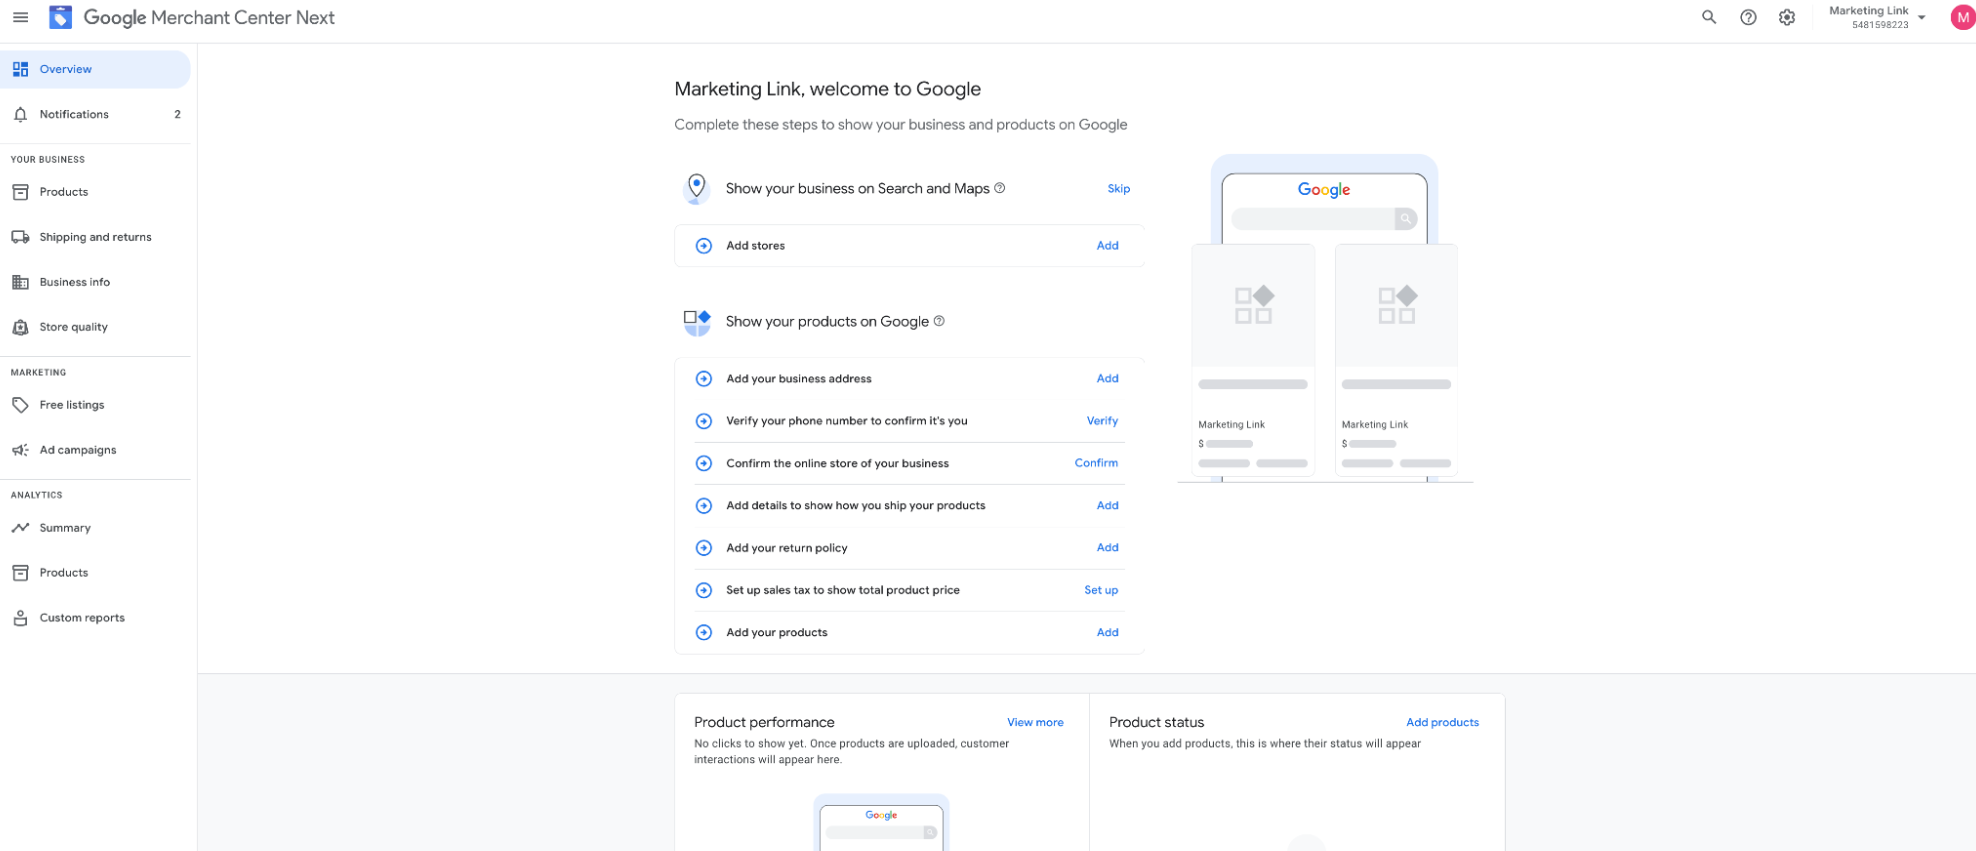Expand the Marketing Link account dropdown arrow
The image size is (1976, 851).
click(x=1922, y=17)
